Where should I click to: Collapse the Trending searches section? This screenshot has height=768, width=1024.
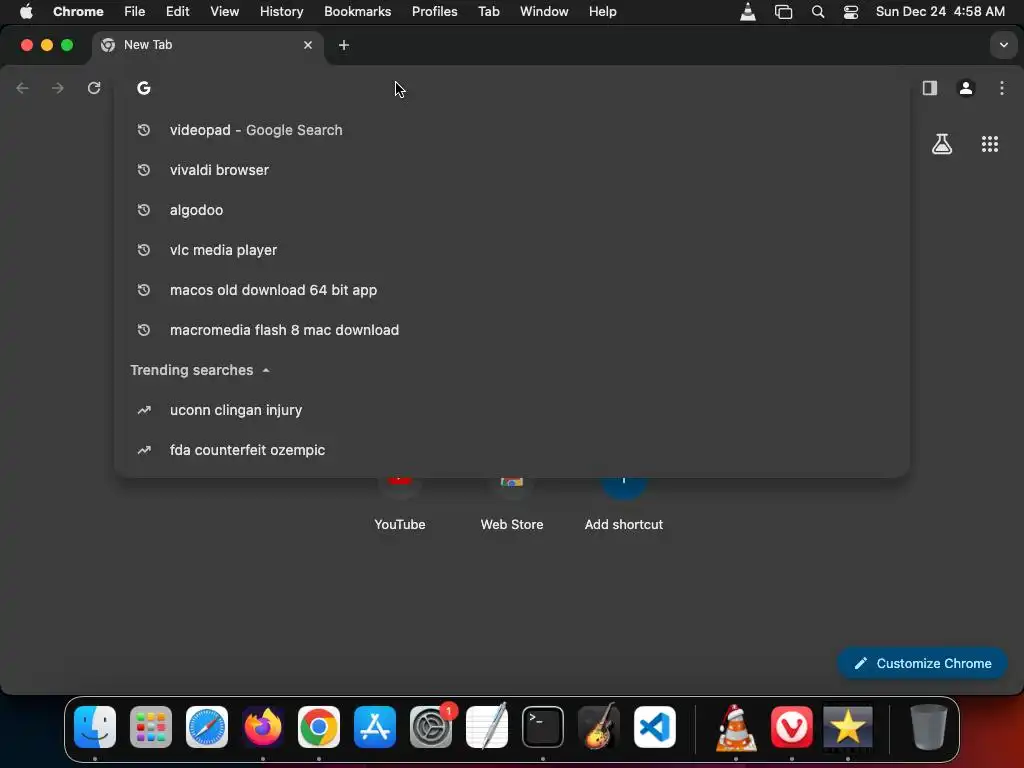pos(266,370)
